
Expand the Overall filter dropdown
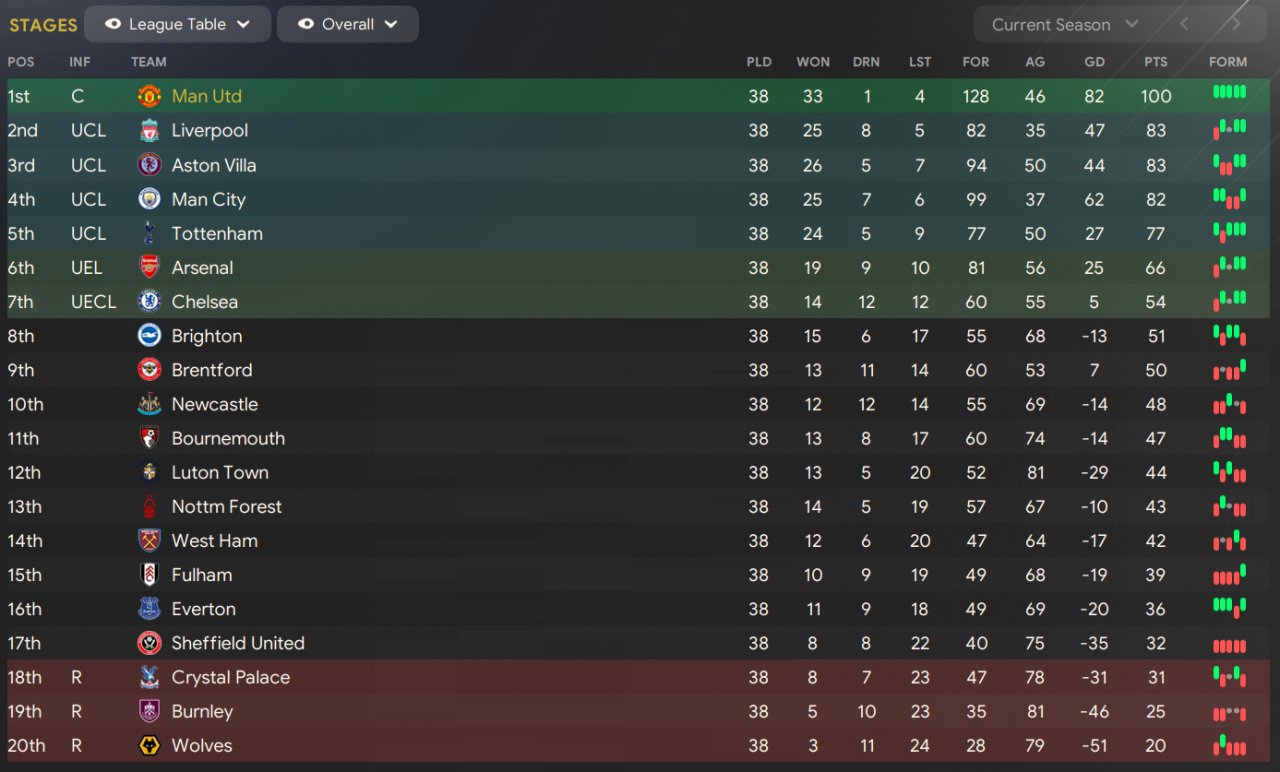click(x=348, y=24)
